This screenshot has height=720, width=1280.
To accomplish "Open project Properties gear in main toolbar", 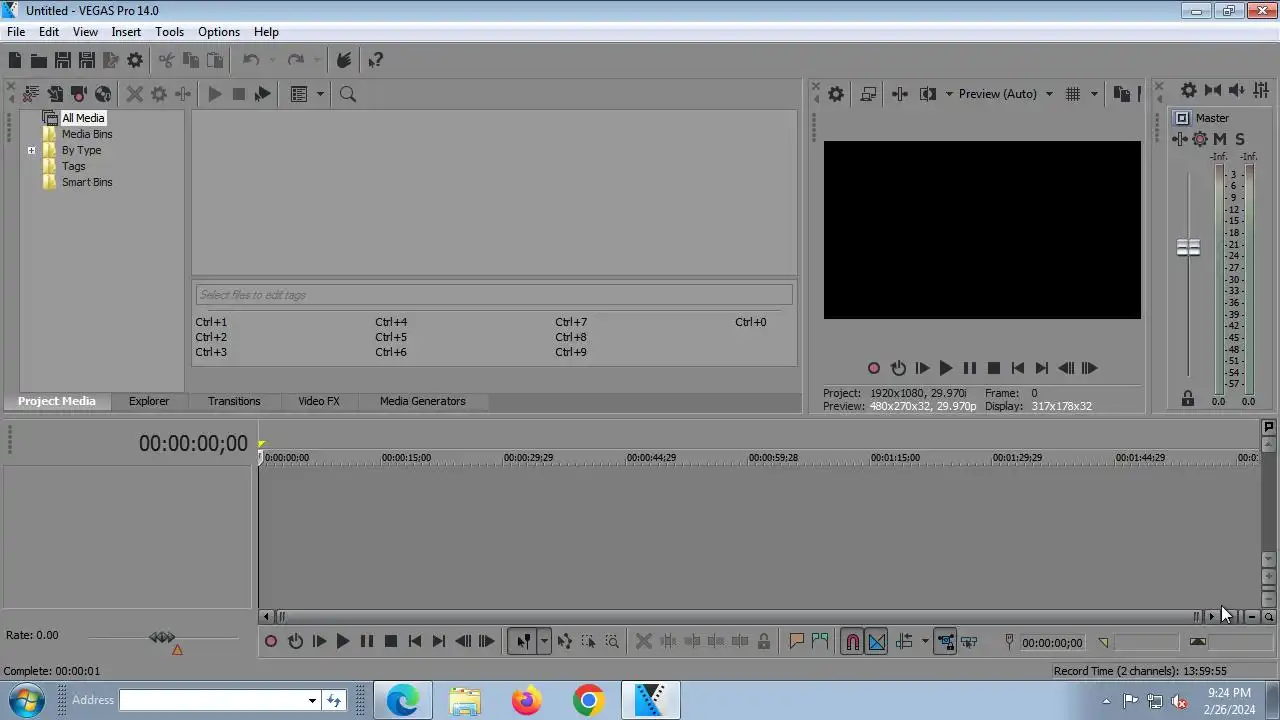I will pos(135,61).
